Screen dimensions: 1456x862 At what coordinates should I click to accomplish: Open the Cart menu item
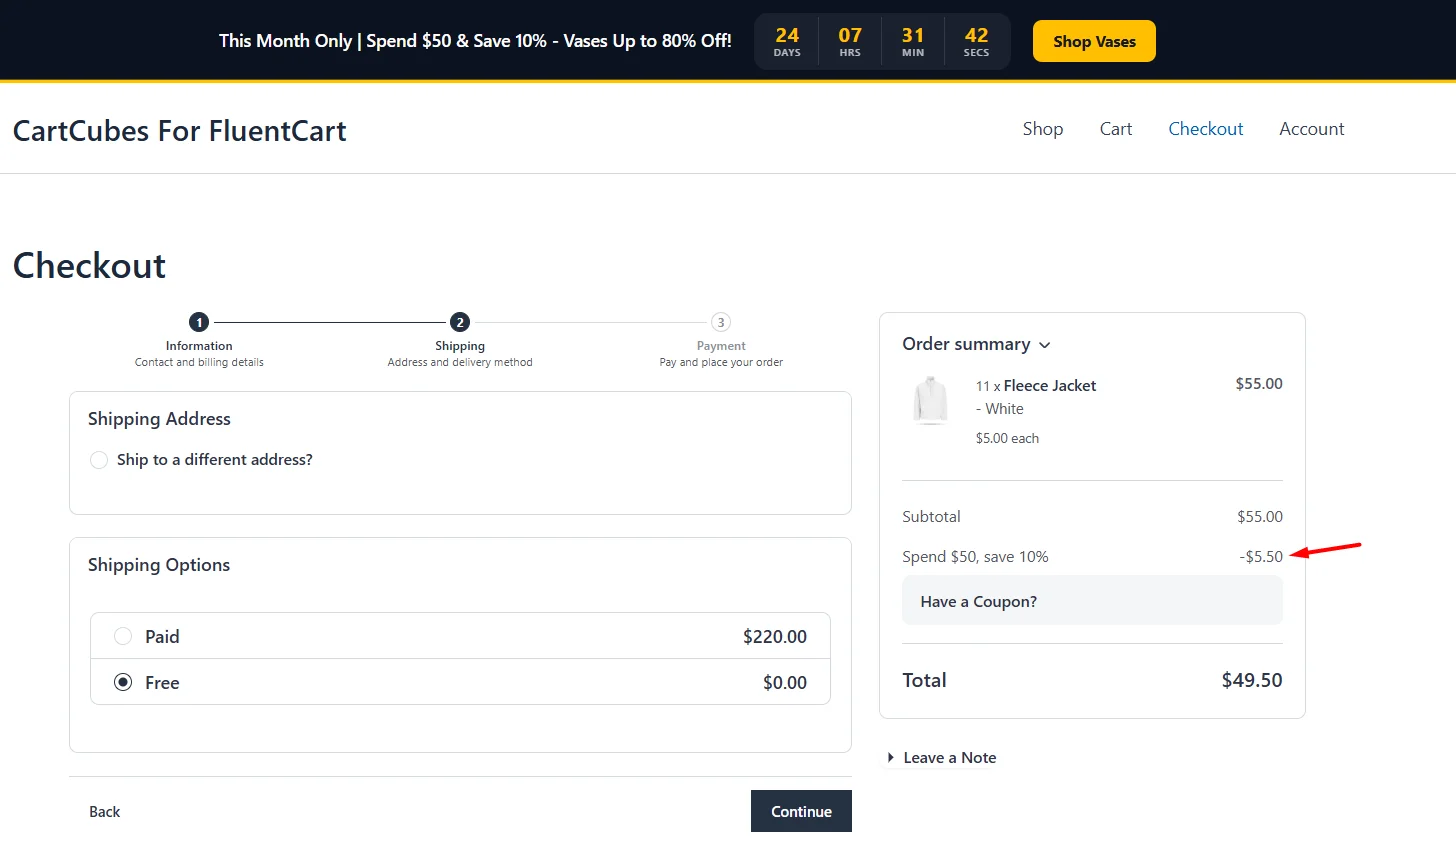(1116, 129)
